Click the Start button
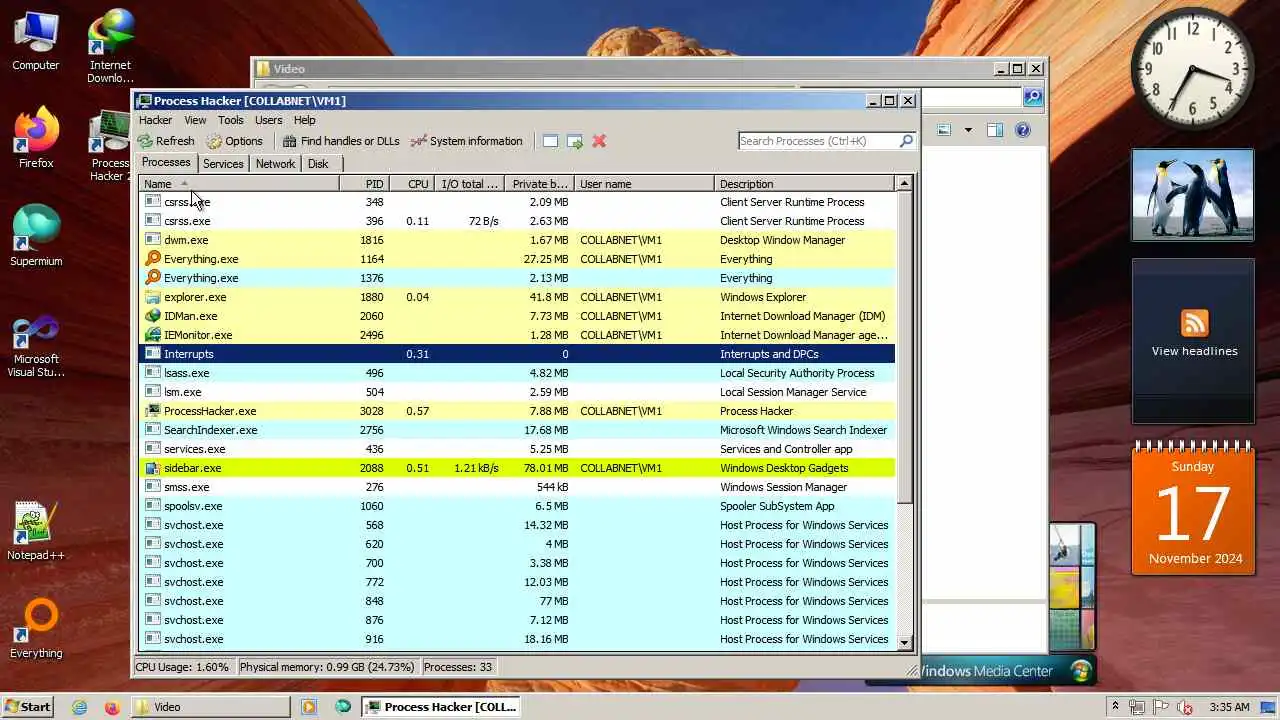Viewport: 1280px width, 720px height. (27, 707)
